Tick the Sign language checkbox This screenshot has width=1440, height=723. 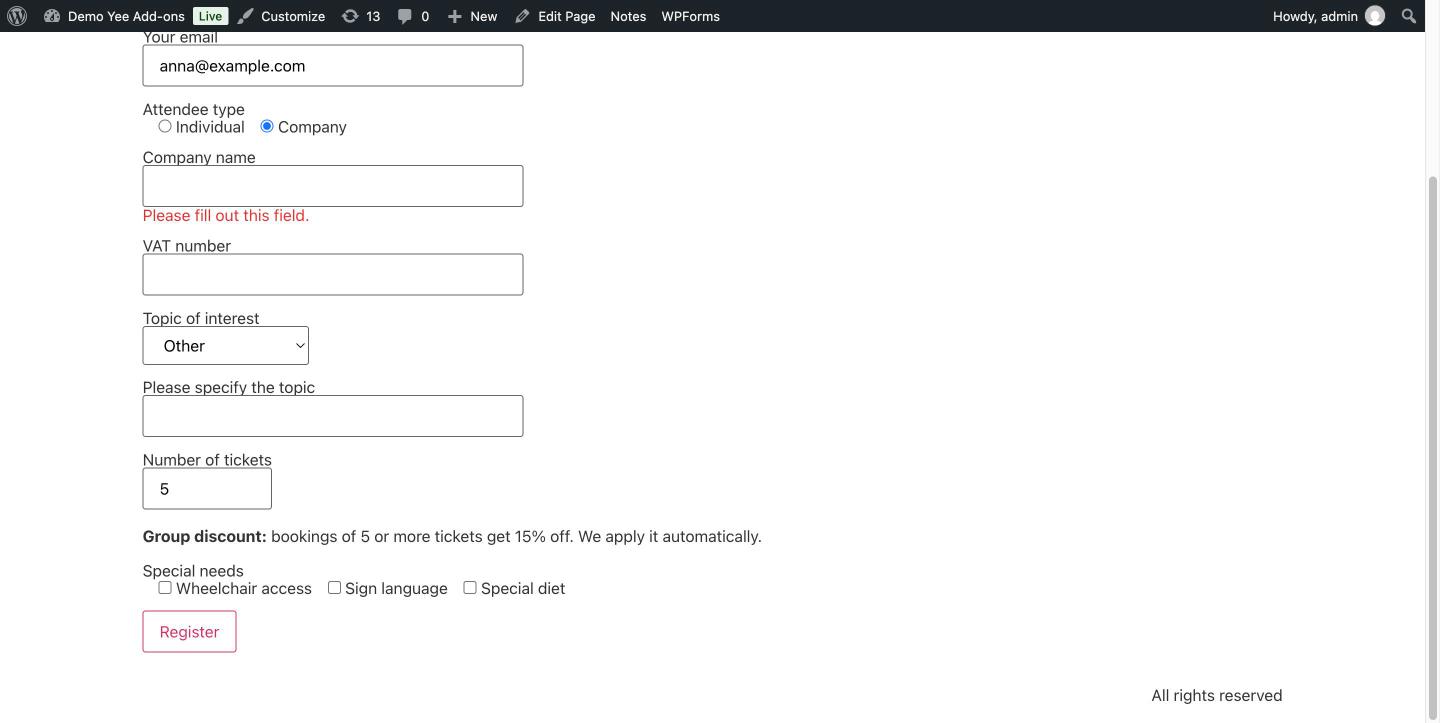tap(334, 588)
